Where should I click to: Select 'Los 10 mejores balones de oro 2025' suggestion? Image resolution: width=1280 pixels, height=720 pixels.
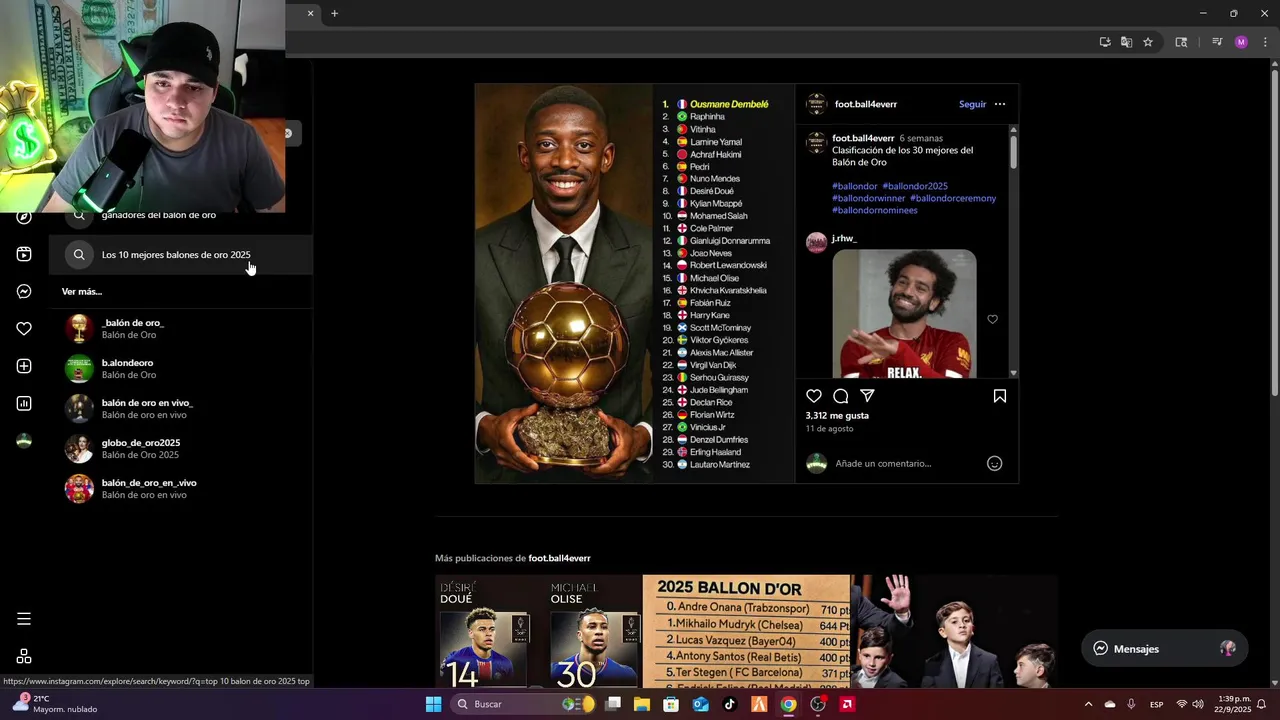(181, 254)
